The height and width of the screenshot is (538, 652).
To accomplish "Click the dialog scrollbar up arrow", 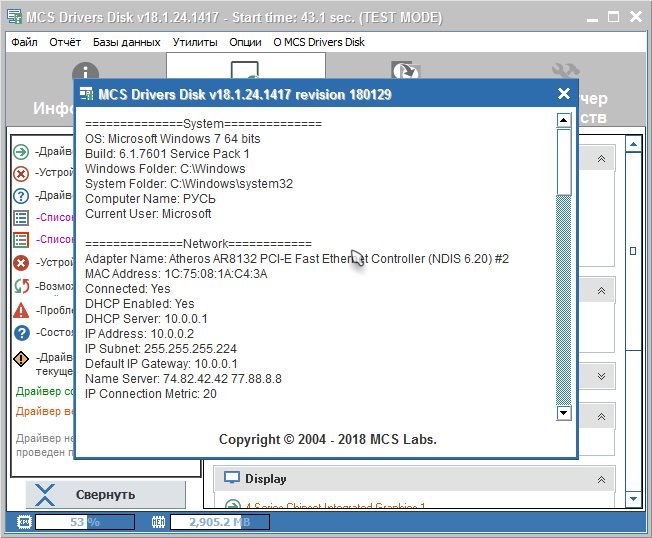I will pyautogui.click(x=563, y=120).
